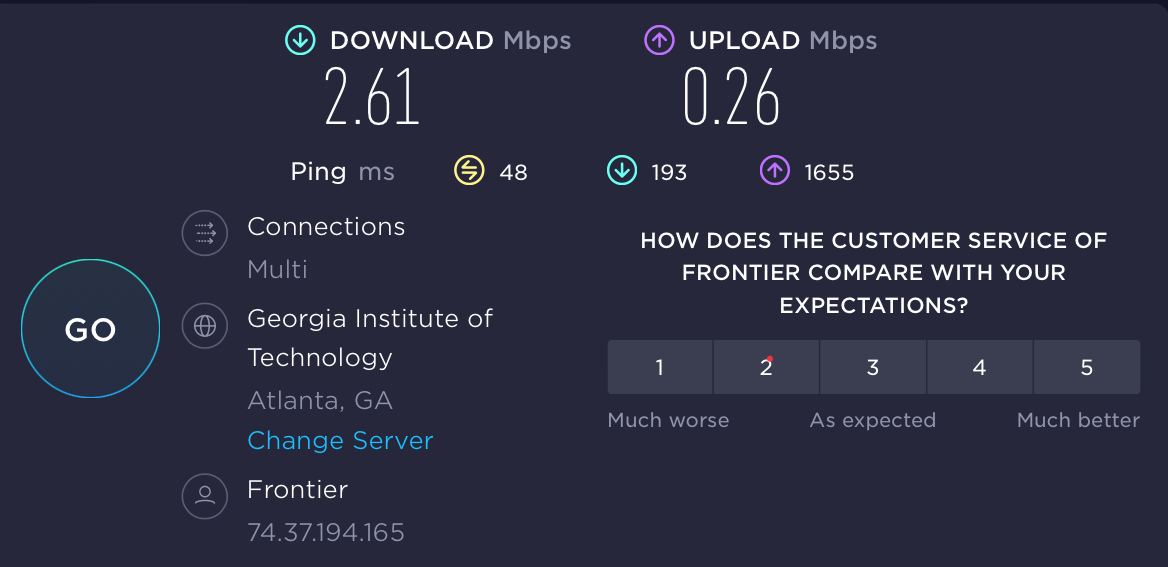Rate customer service 1, much worse
Screen dimensions: 1168x567
click(660, 367)
